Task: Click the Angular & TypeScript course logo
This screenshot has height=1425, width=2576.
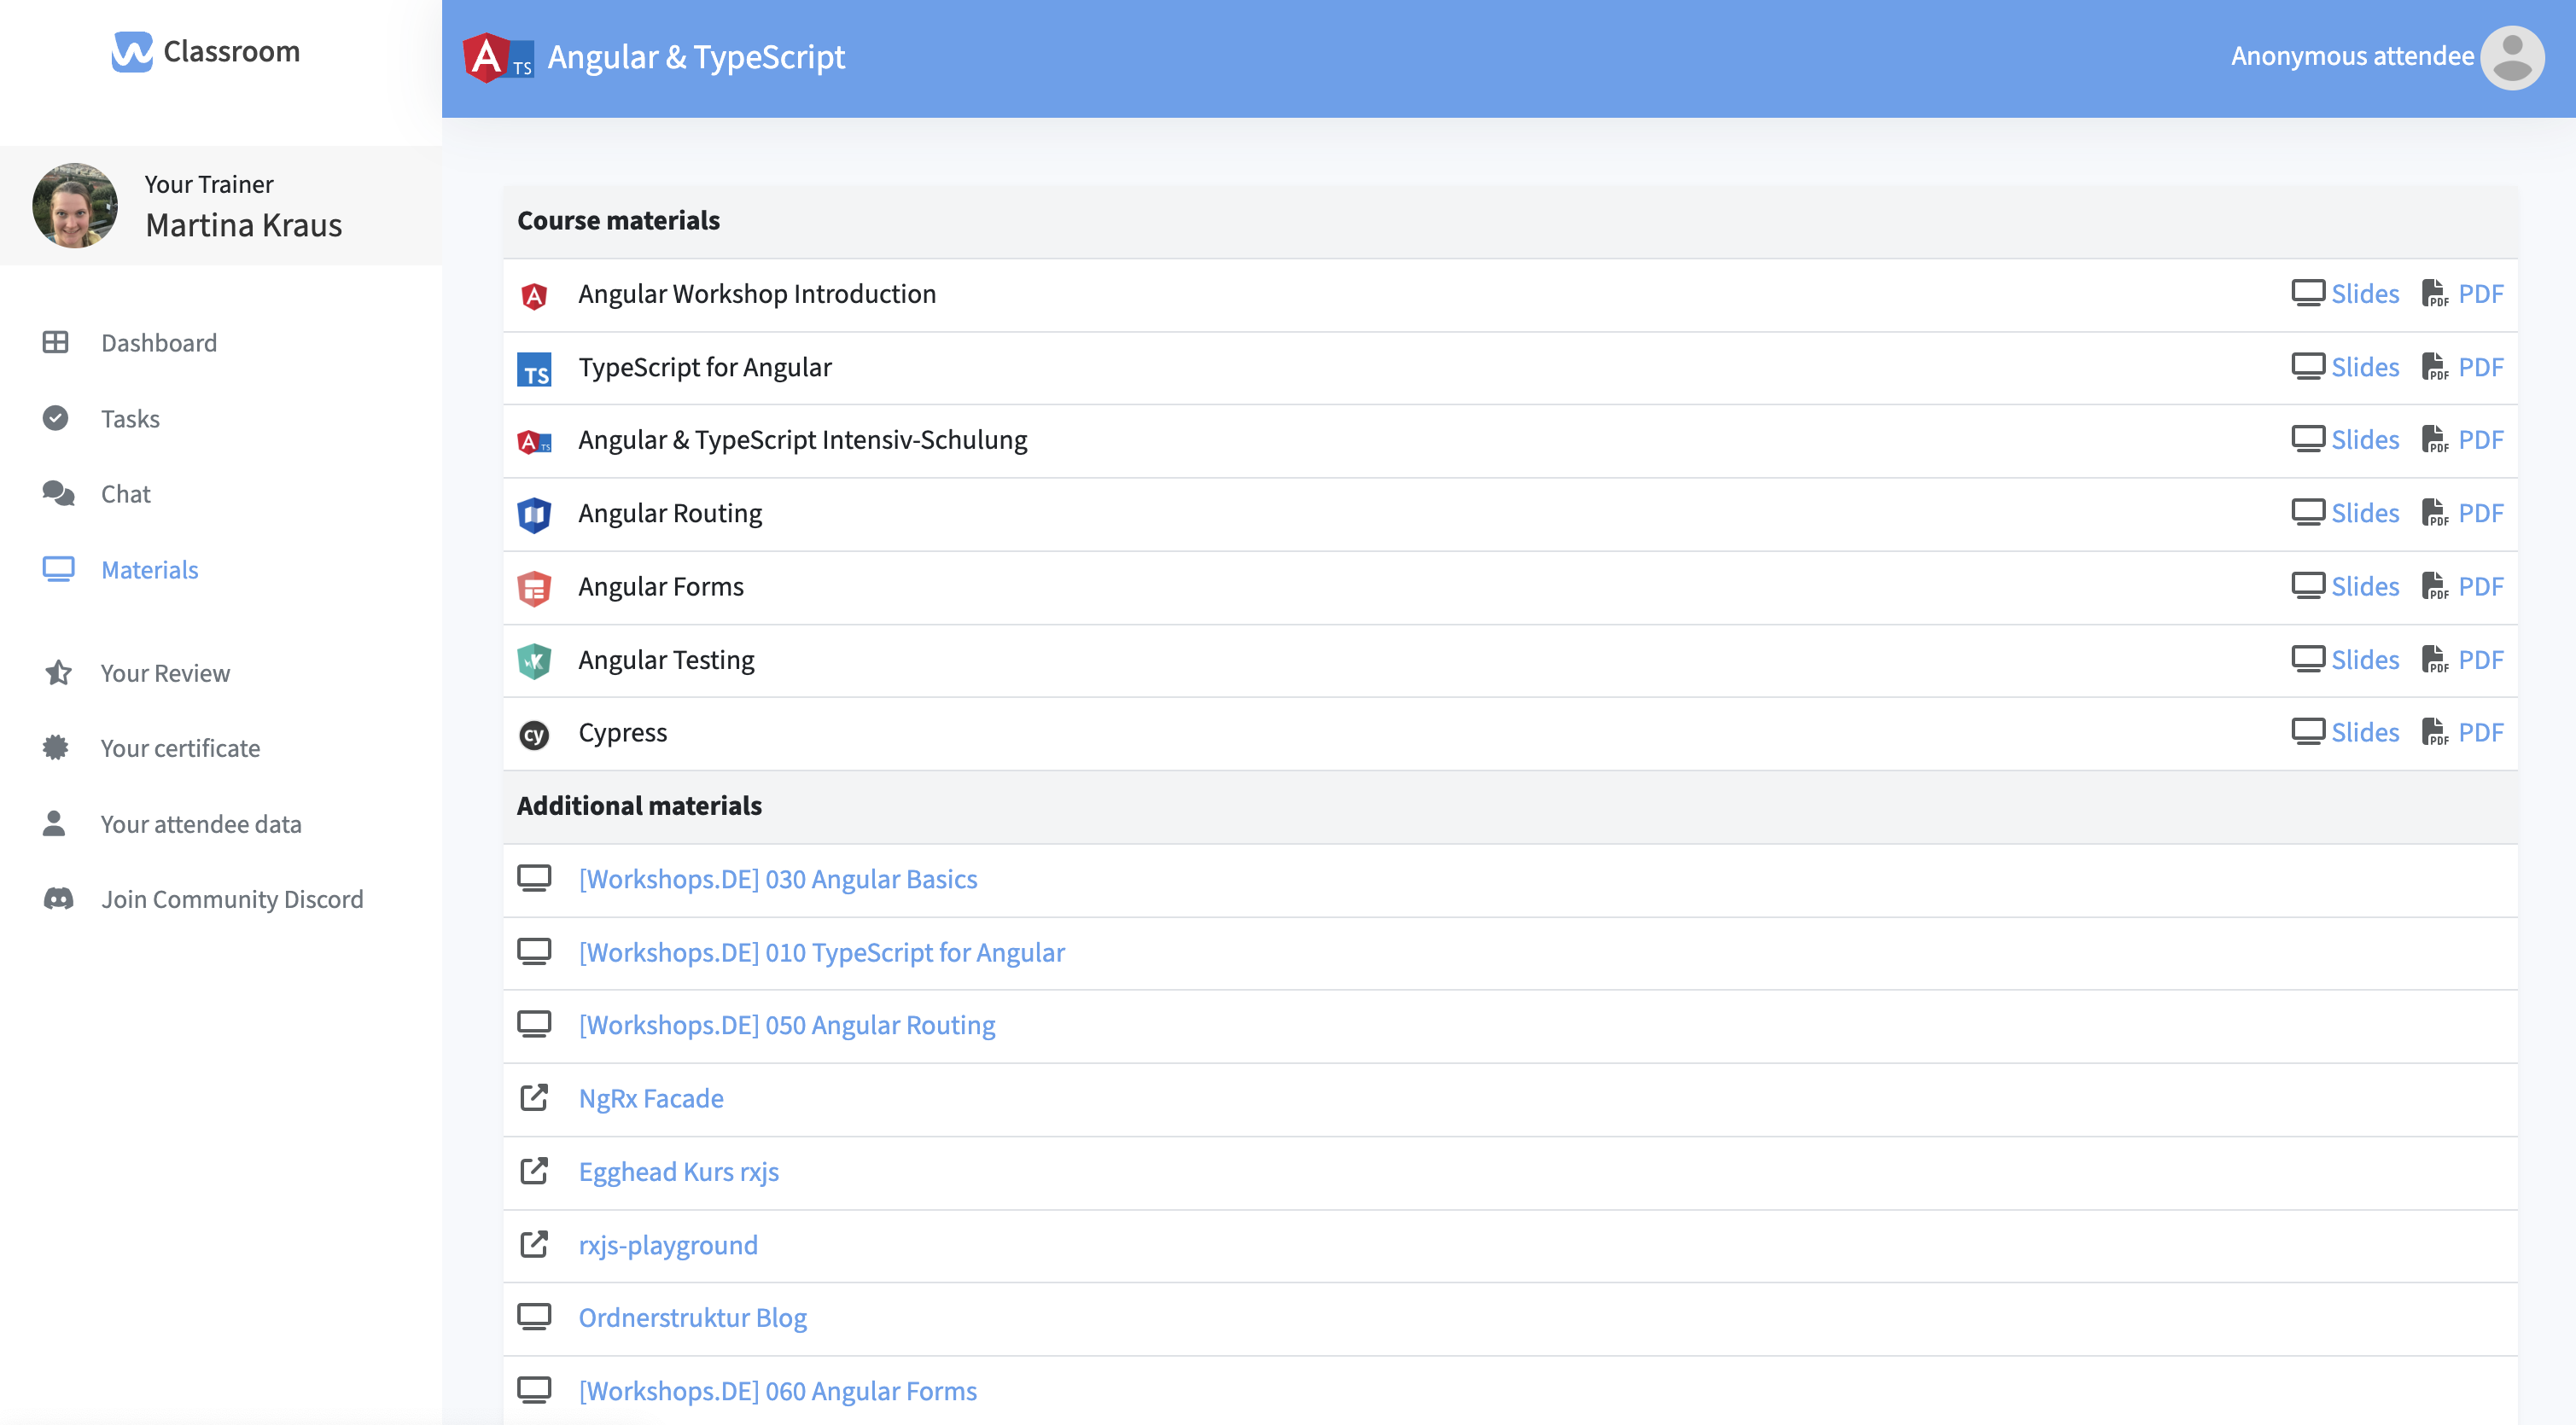Action: pyautogui.click(x=498, y=58)
